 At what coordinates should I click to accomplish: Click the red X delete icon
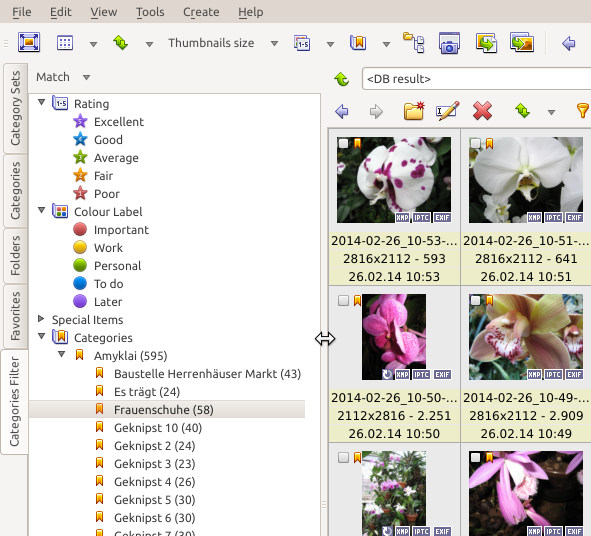pyautogui.click(x=482, y=111)
